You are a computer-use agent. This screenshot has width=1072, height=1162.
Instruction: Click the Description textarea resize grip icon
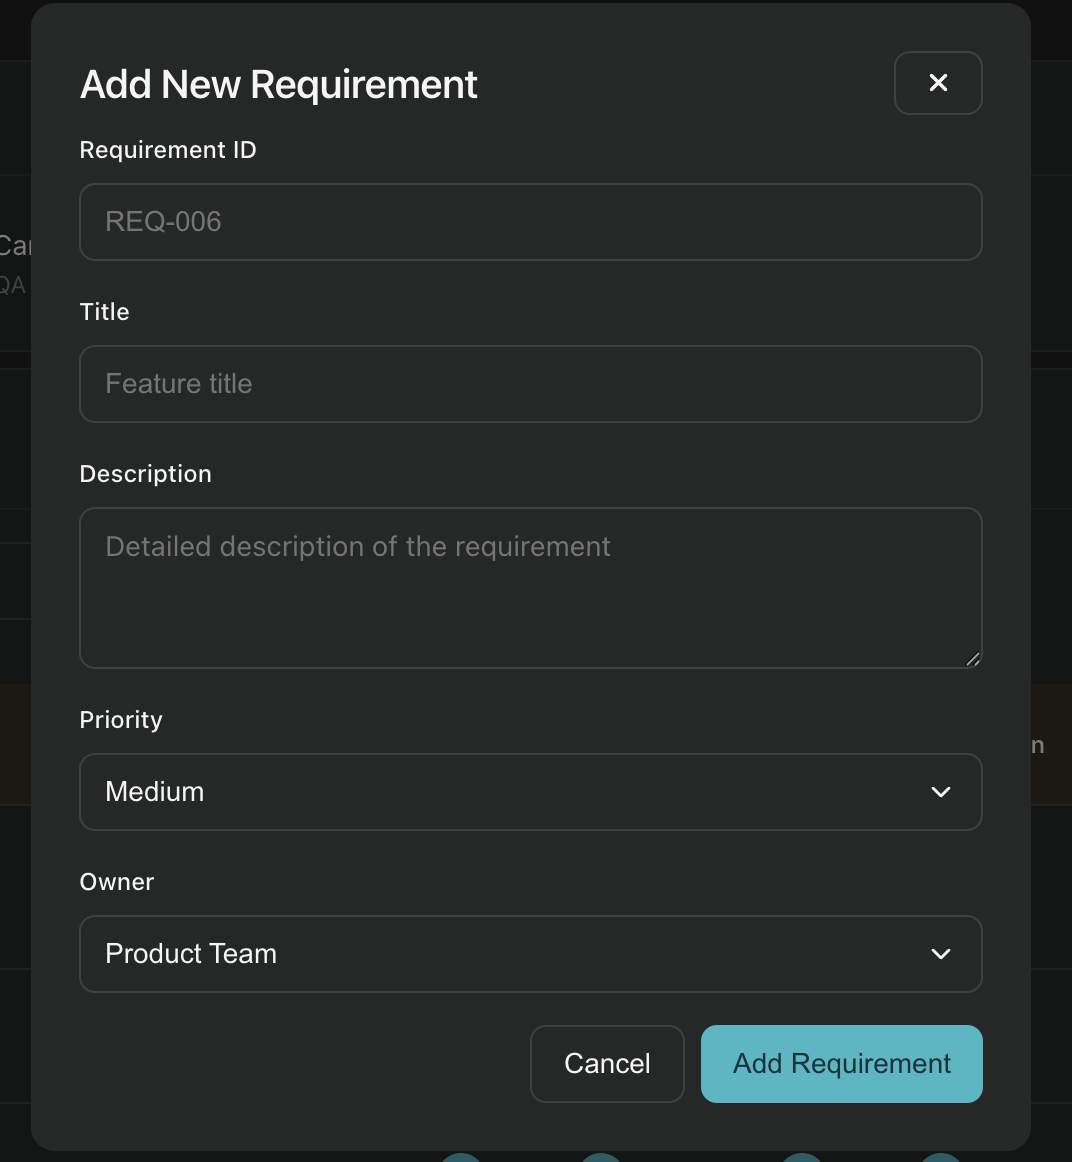pyautogui.click(x=972, y=658)
